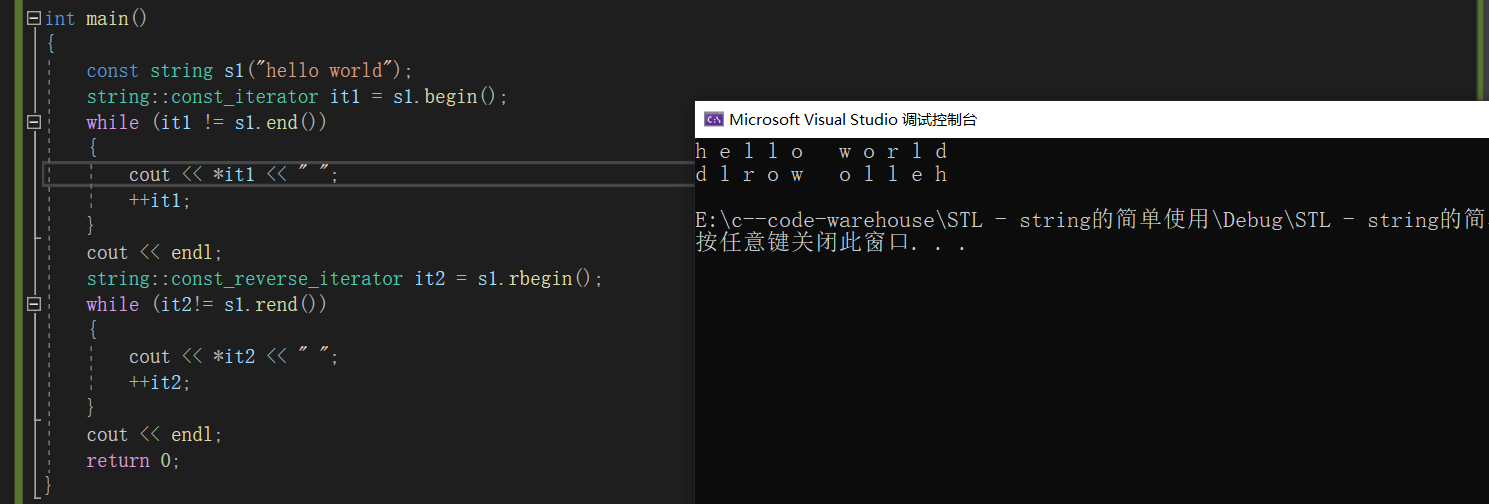This screenshot has height=504, width=1489.
Task: Click the Microsoft Visual Studio console title
Action: (x=852, y=120)
